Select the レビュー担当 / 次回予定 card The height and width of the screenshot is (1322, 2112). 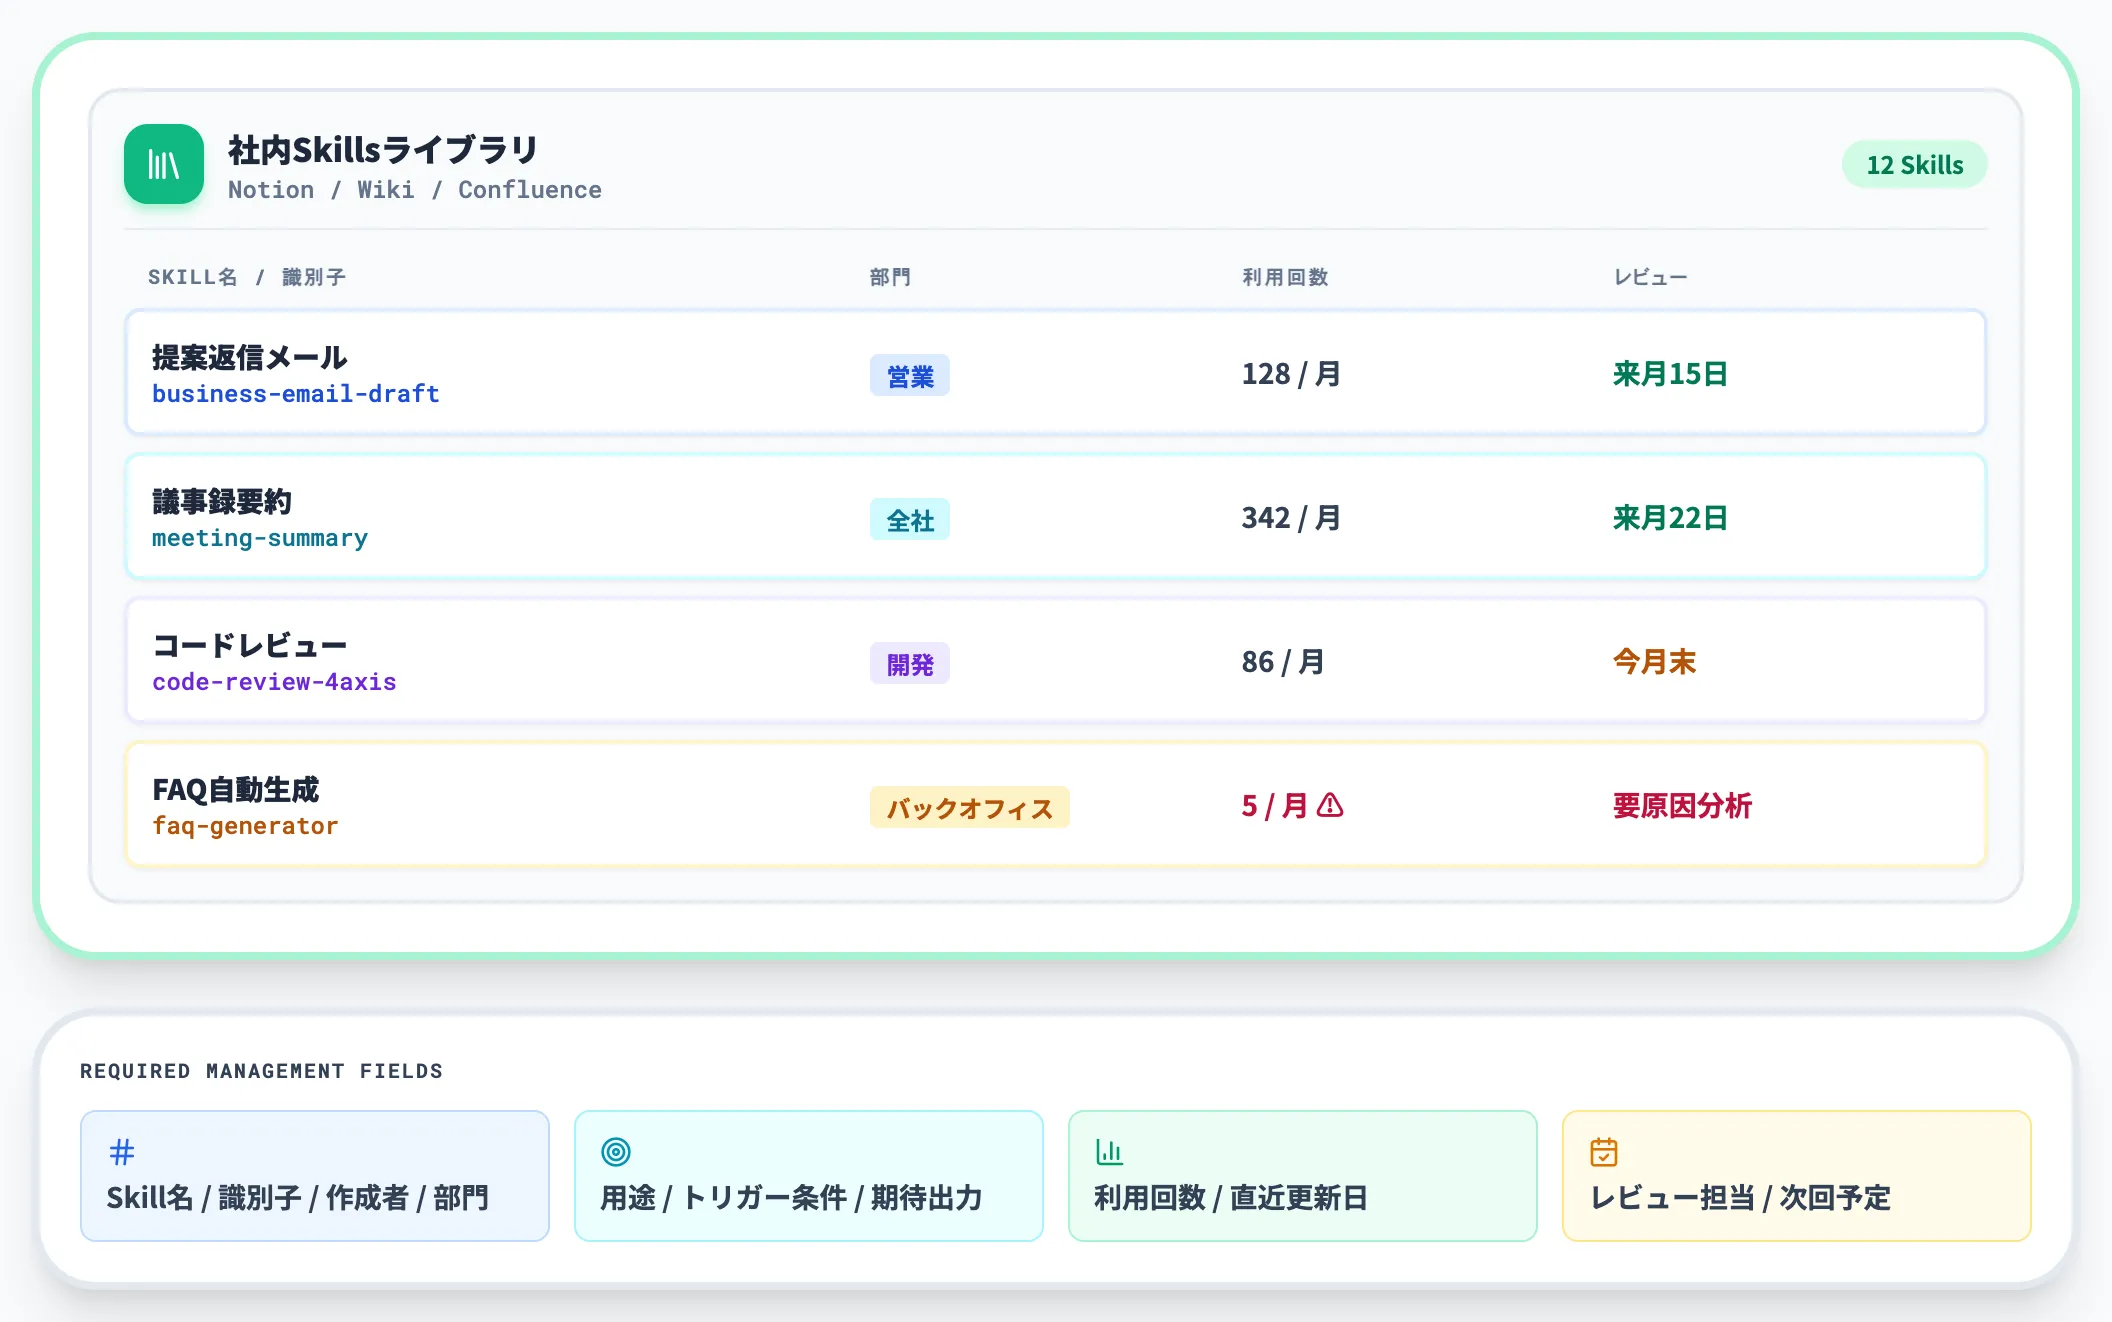point(1797,1176)
